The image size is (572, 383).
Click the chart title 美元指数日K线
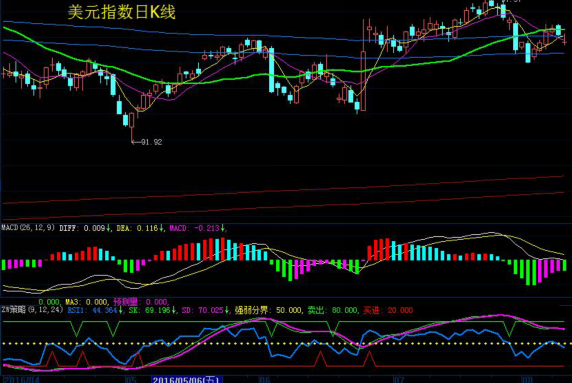point(121,12)
